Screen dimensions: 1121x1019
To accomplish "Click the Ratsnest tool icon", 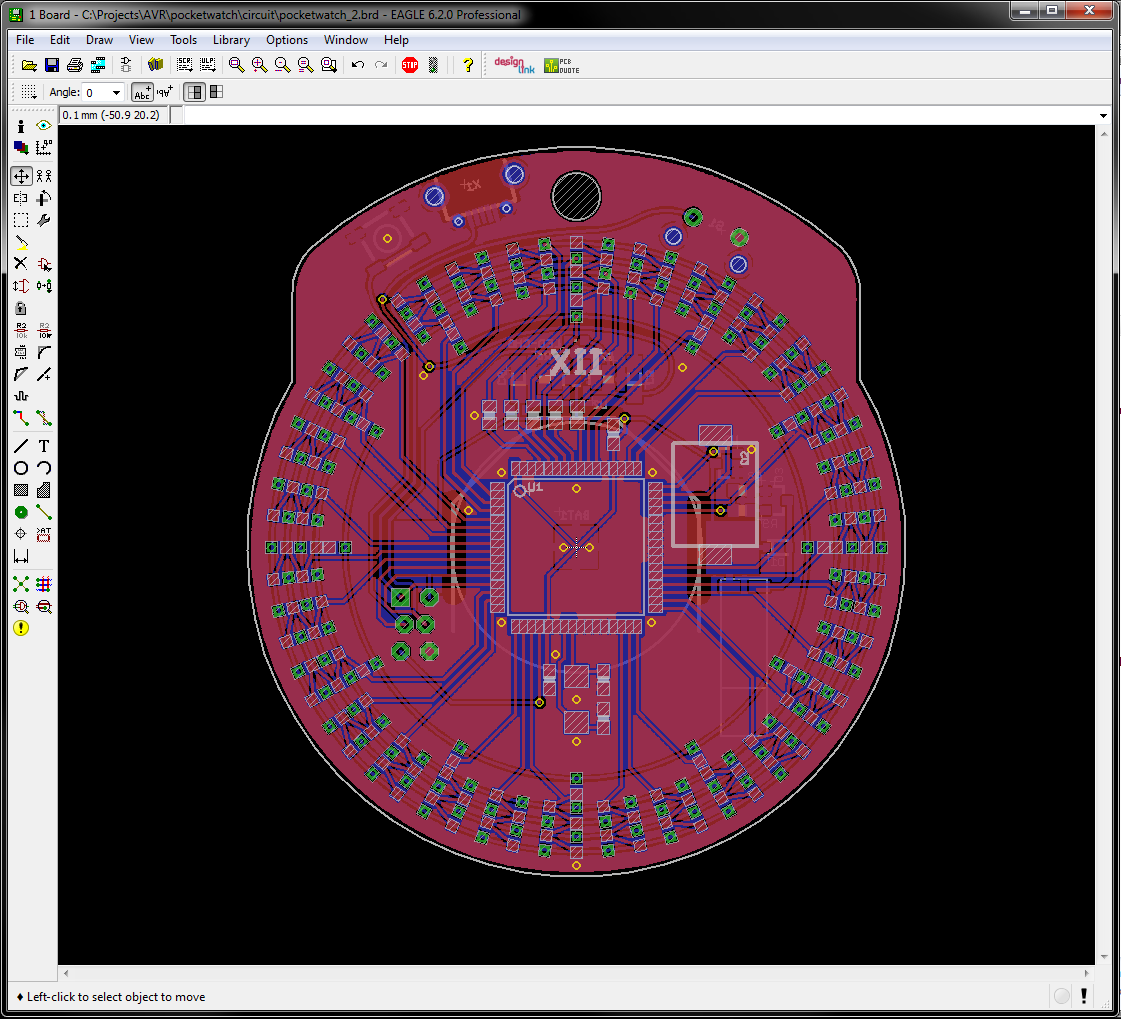I will (21, 584).
